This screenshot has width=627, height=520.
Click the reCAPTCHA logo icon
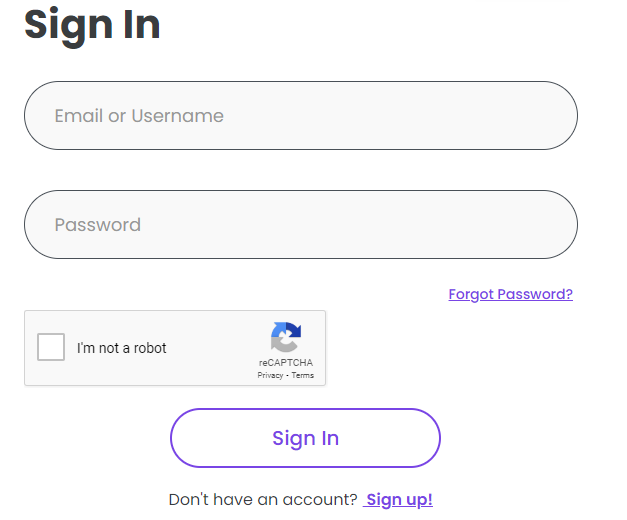[x=286, y=337]
